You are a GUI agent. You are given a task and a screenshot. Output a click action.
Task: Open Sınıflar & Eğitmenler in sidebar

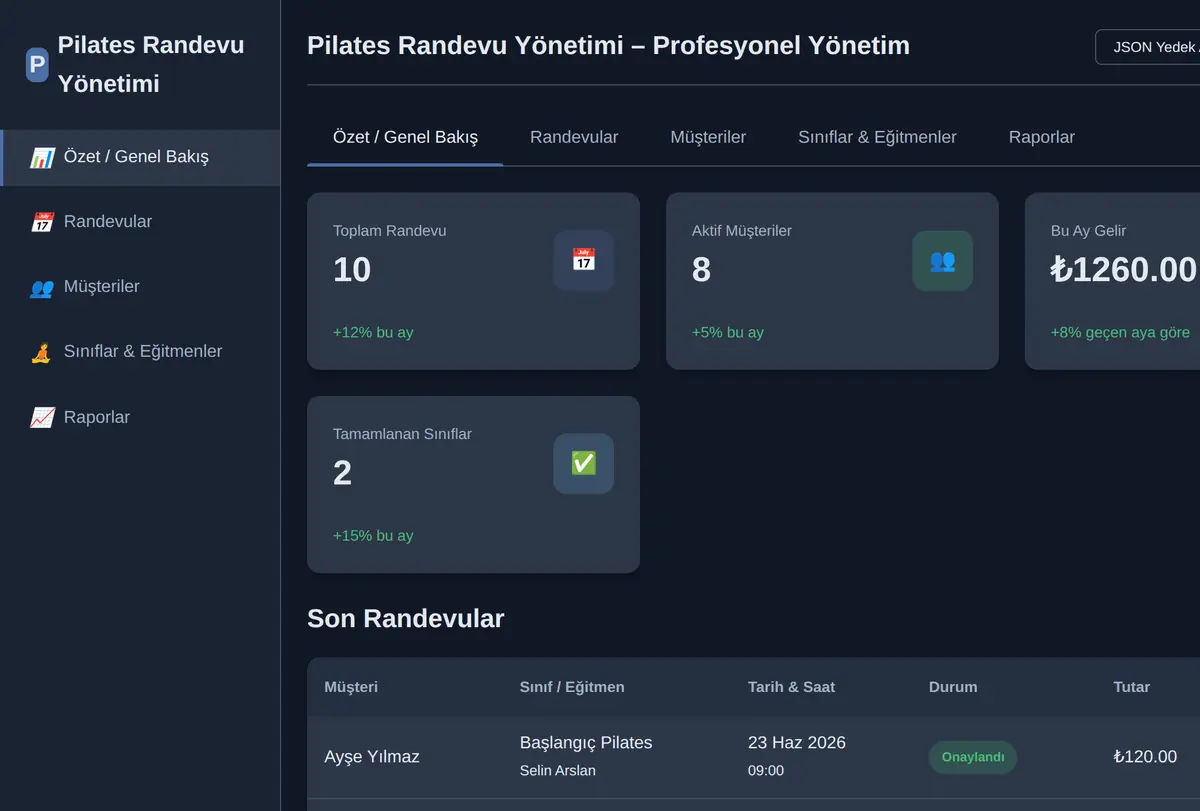[141, 352]
